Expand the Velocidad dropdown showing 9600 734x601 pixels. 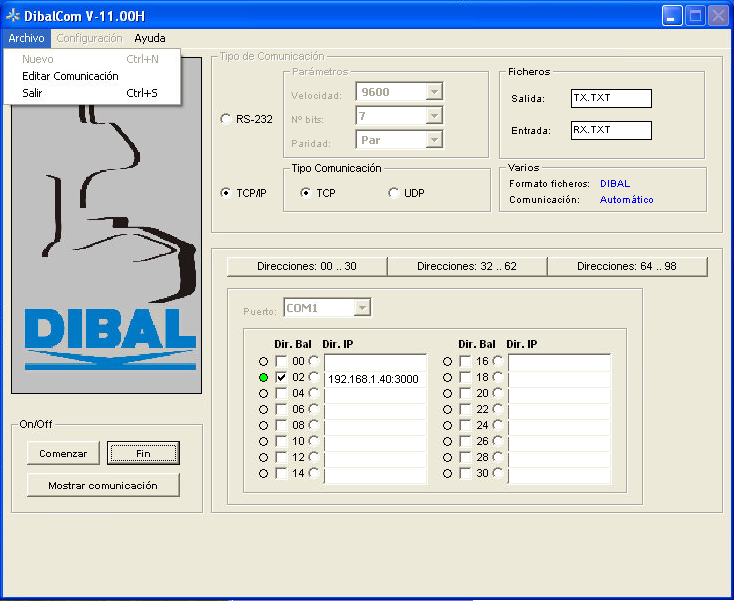click(434, 92)
